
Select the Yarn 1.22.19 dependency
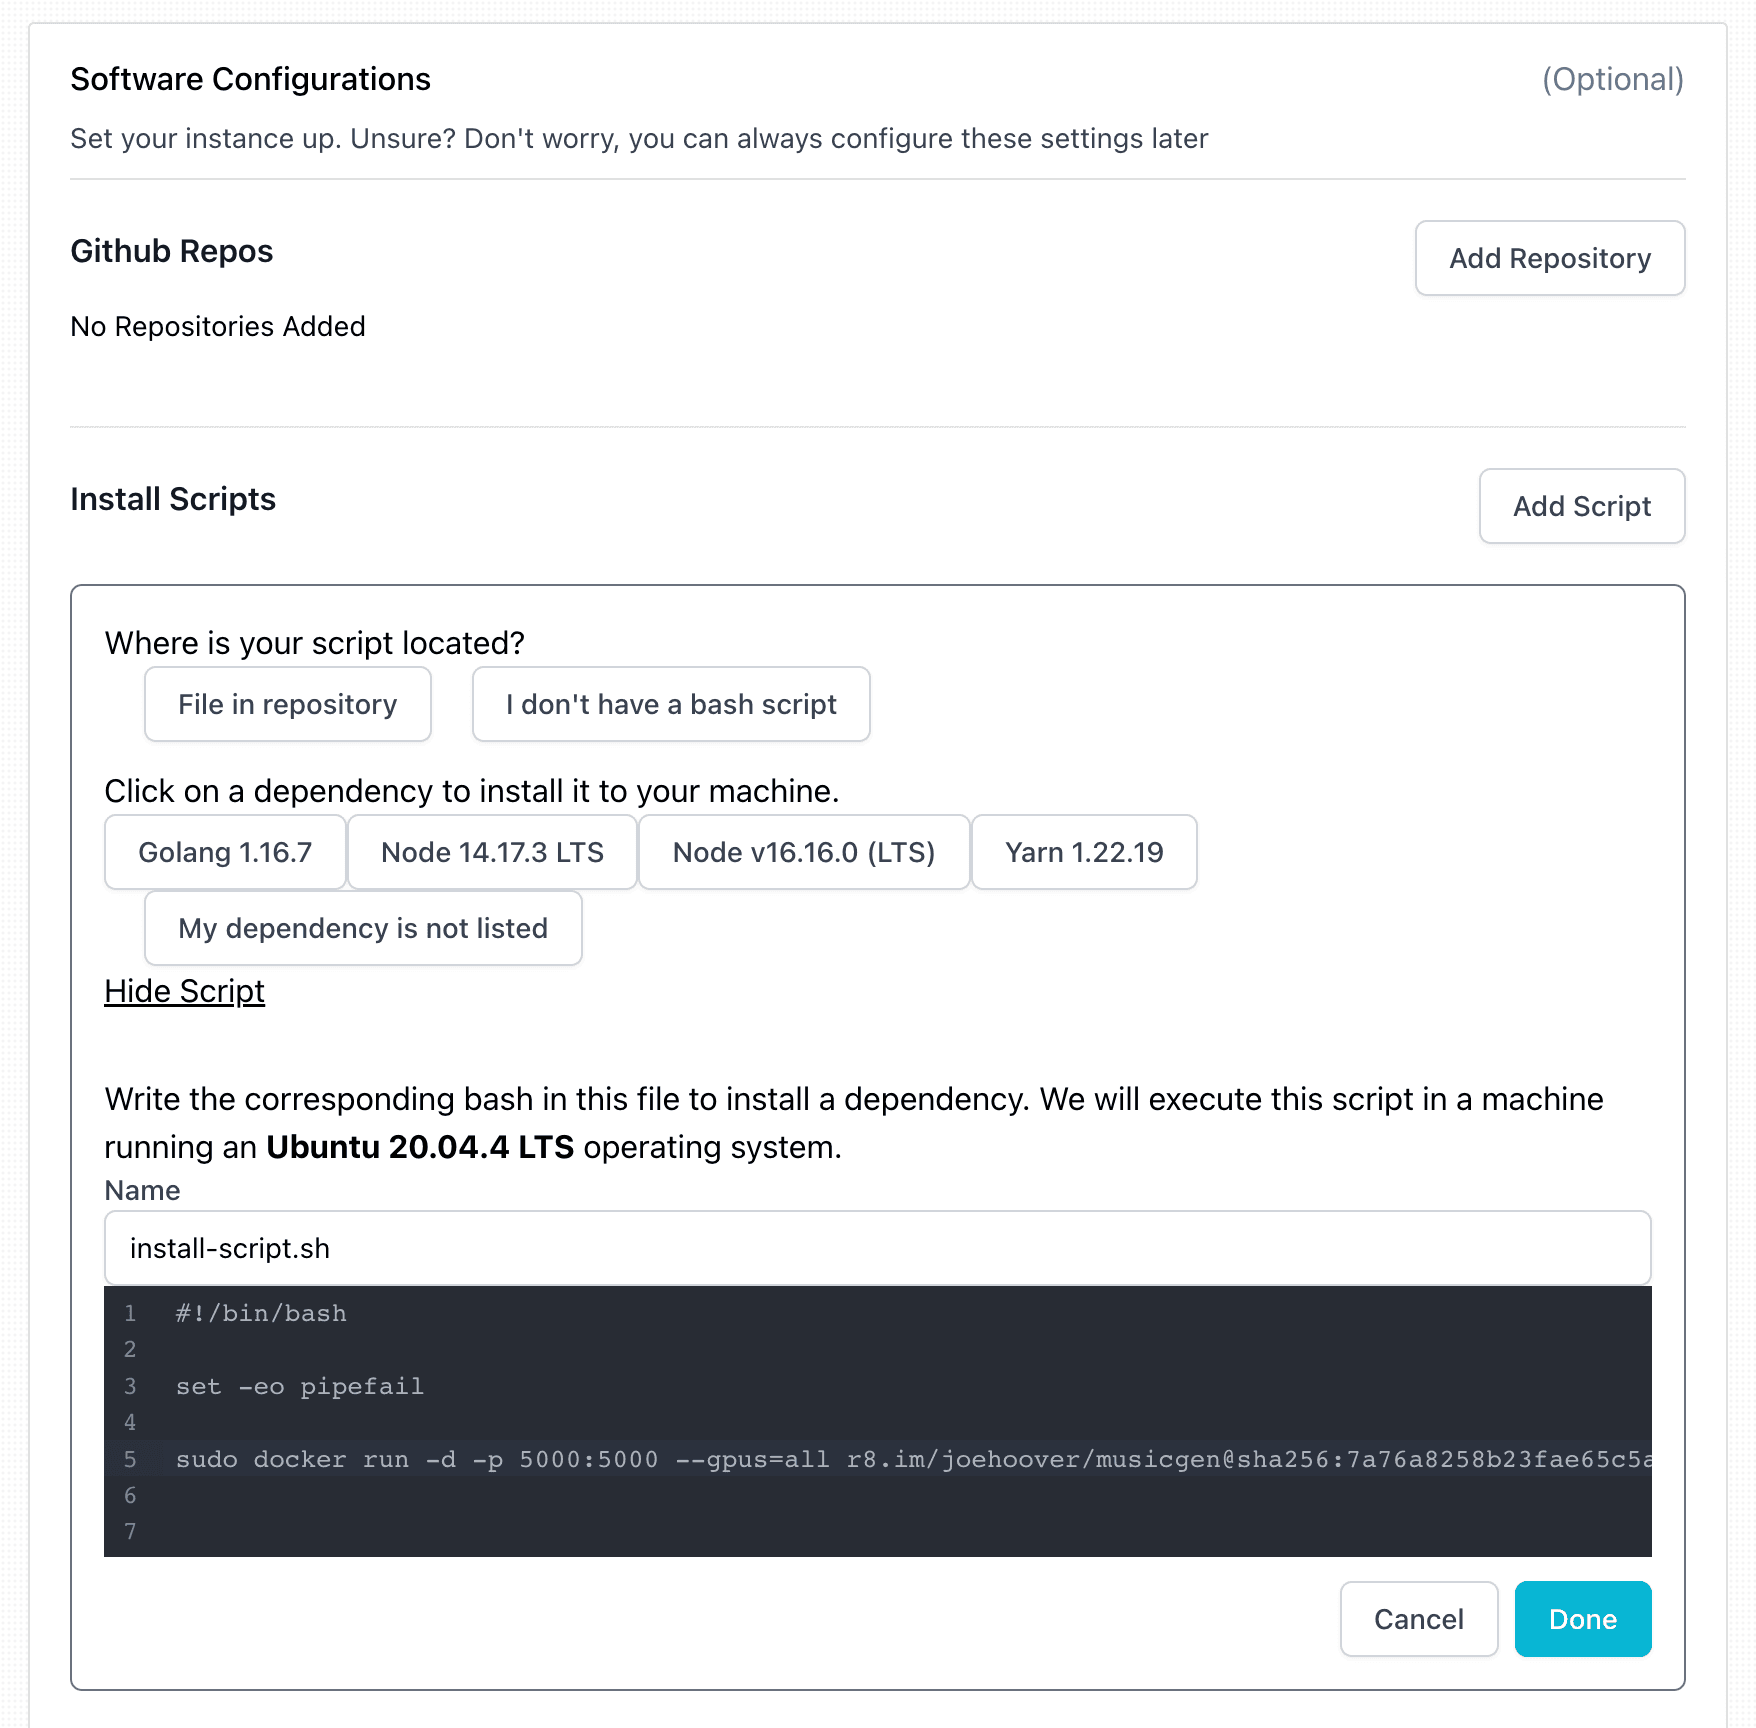tap(1084, 852)
